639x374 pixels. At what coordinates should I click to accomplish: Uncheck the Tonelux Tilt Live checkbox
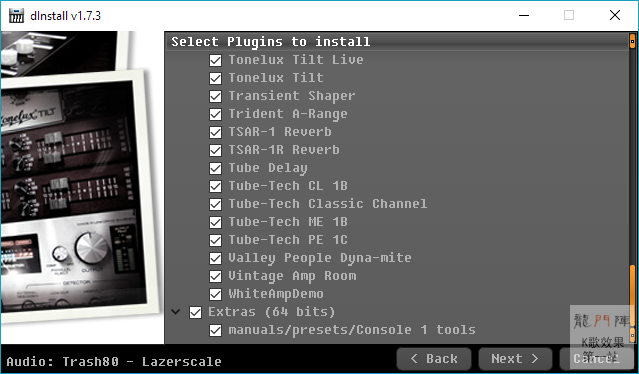point(215,60)
